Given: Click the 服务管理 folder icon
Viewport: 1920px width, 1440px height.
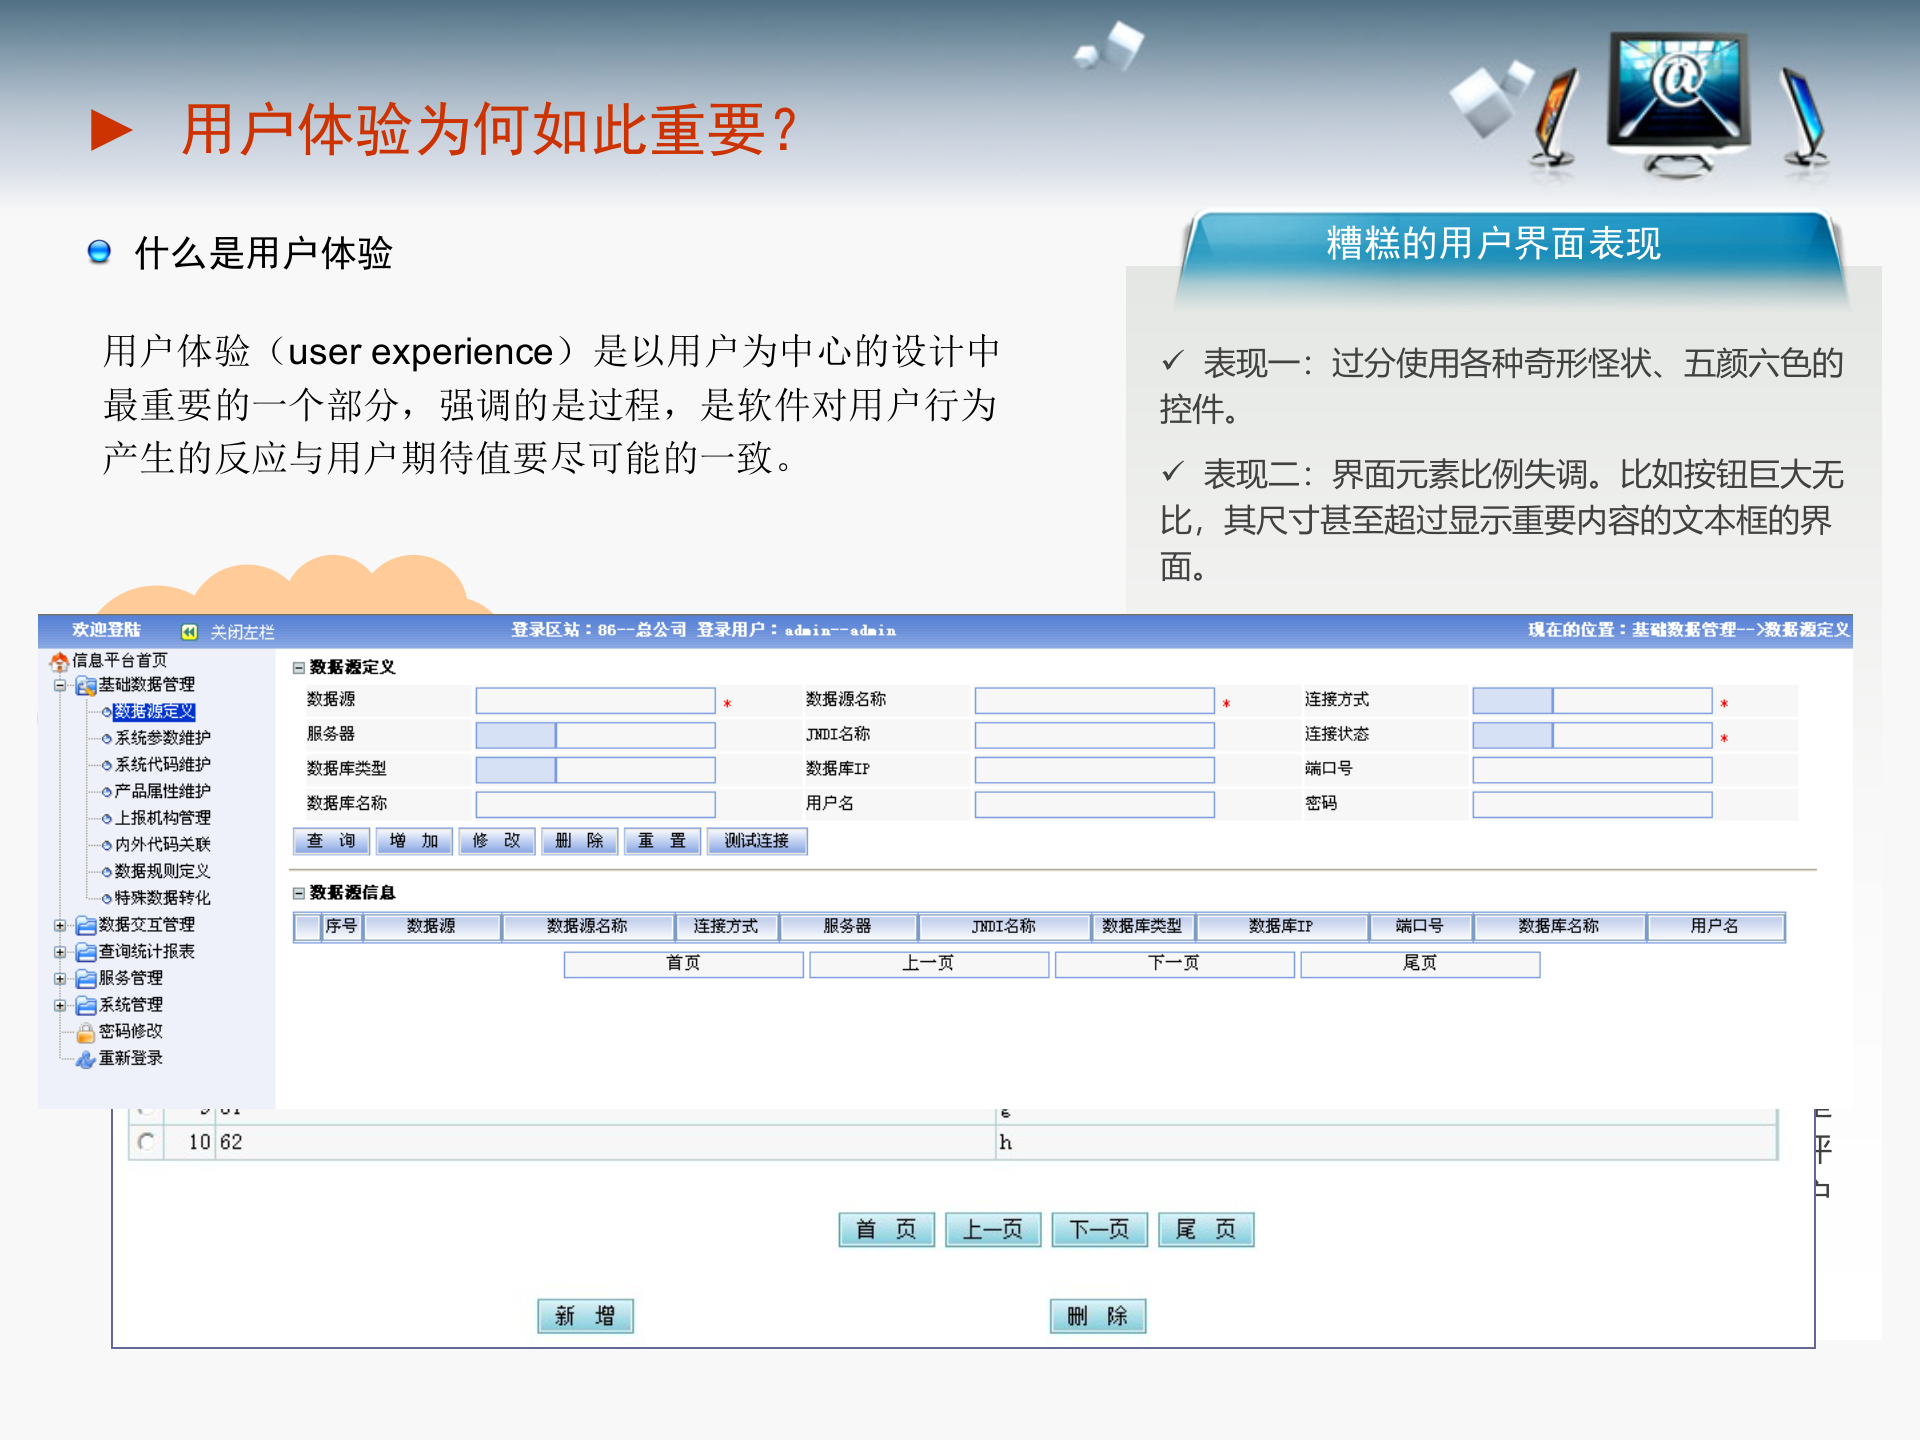Looking at the screenshot, I should point(86,978).
